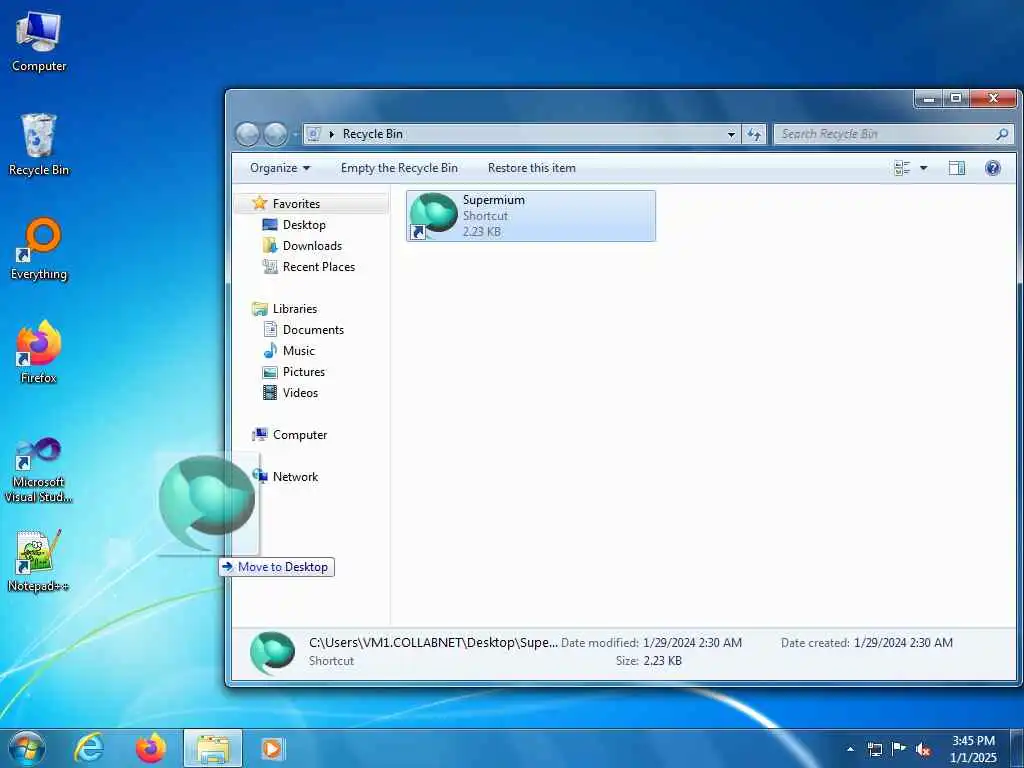Change view with the views icon

click(902, 168)
